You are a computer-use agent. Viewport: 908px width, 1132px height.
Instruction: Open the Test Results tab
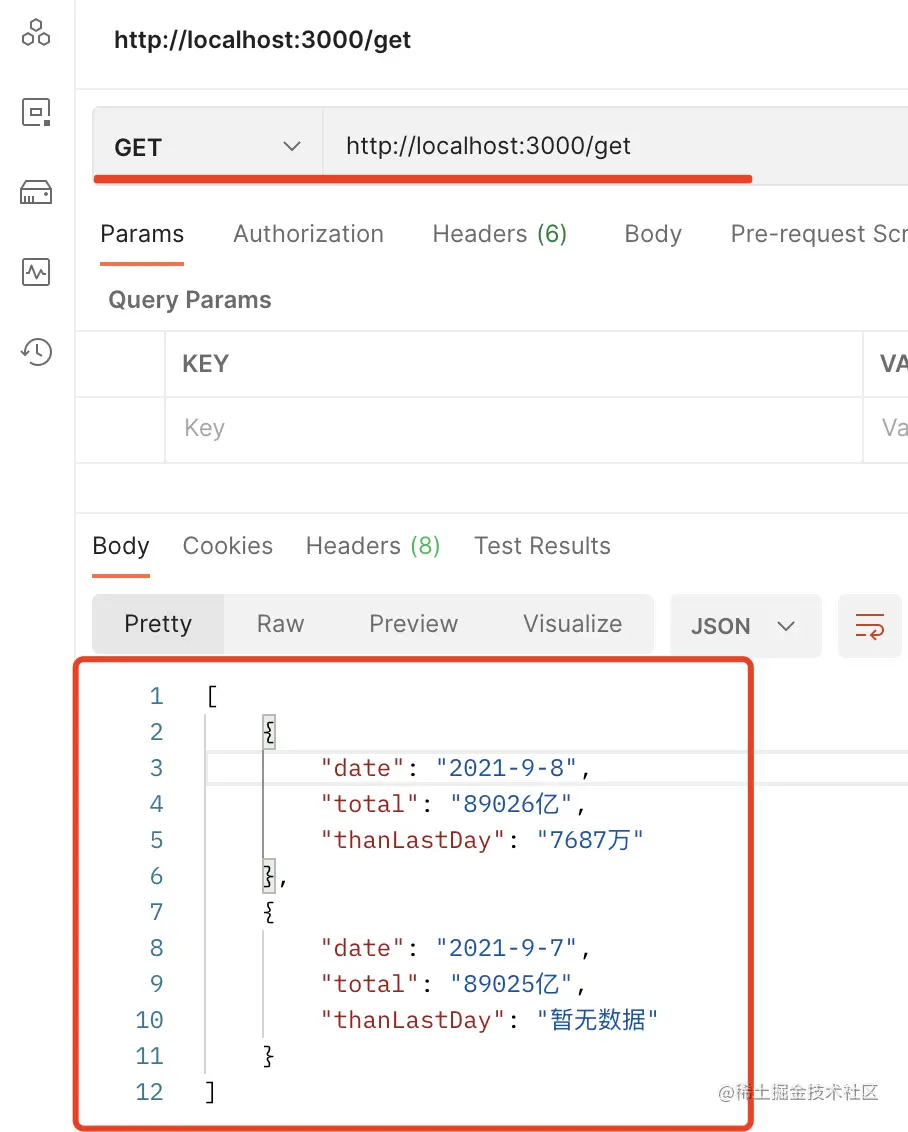point(542,546)
